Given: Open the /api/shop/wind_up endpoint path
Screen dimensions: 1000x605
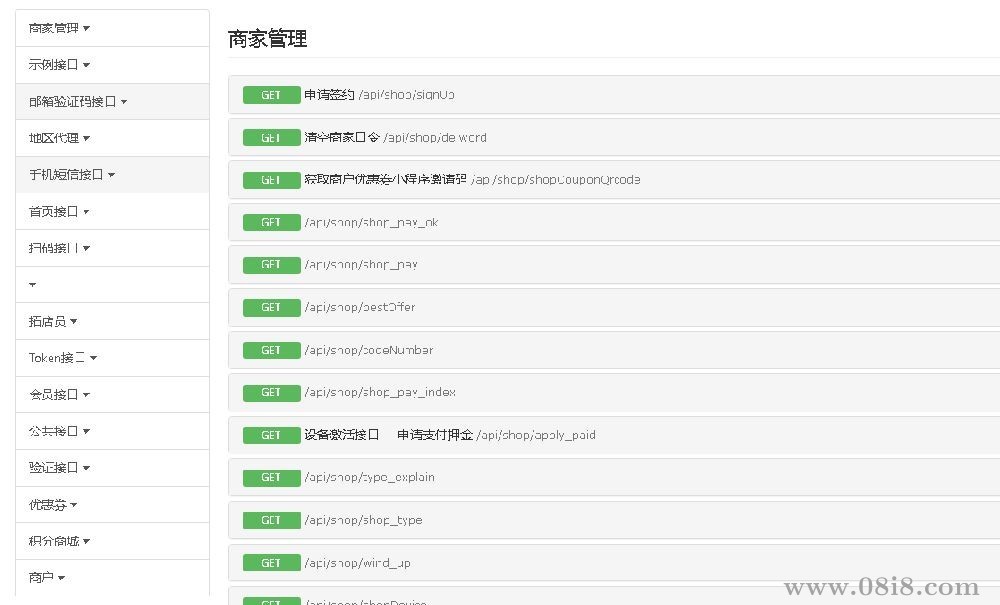Looking at the screenshot, I should pos(357,563).
